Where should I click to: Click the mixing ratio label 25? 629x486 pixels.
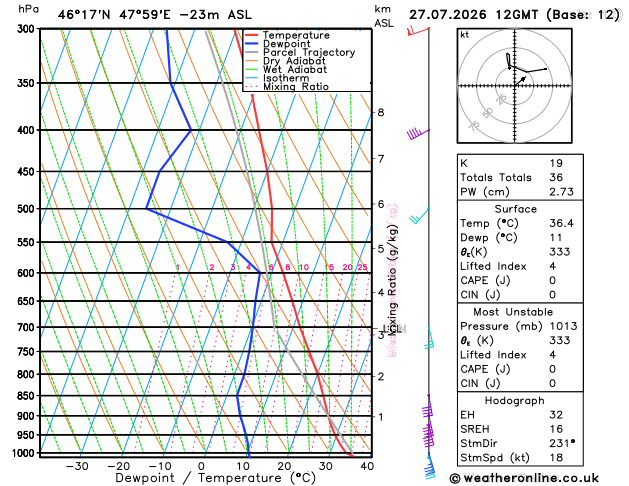click(362, 267)
